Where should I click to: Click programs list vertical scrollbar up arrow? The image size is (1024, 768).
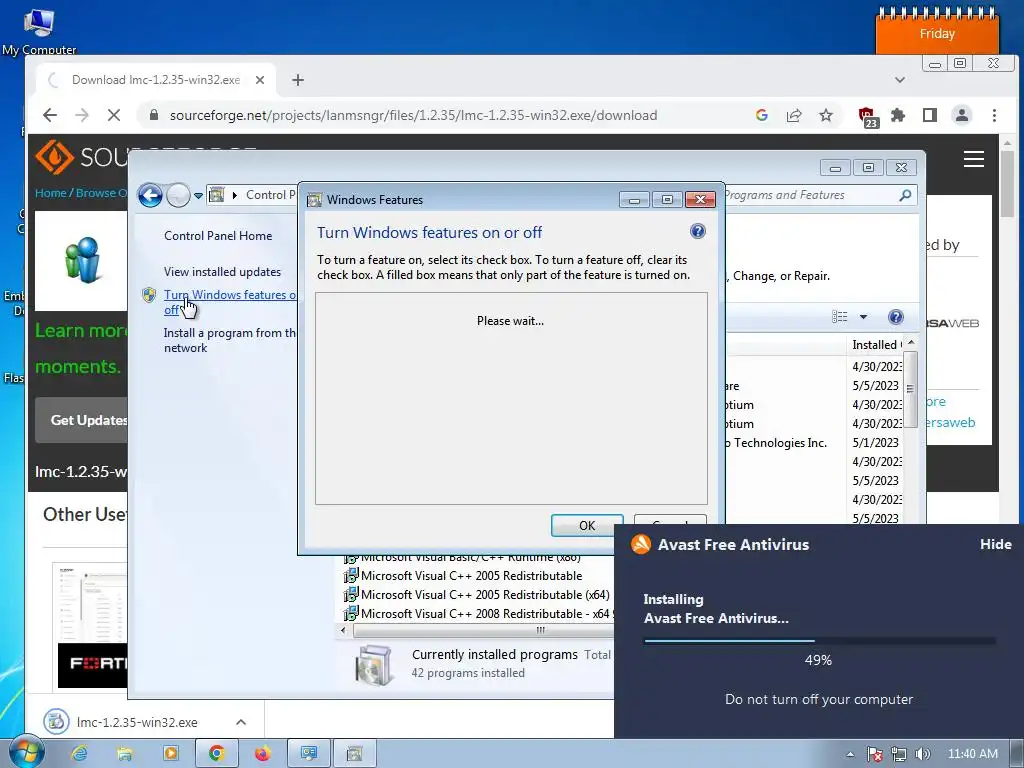pos(911,344)
